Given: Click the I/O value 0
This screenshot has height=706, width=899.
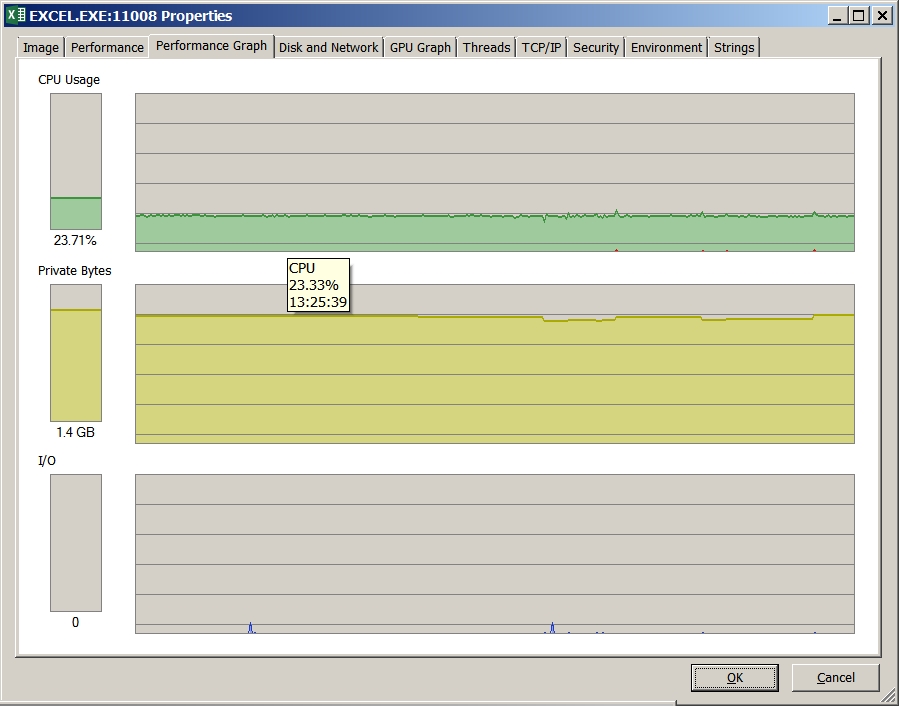Looking at the screenshot, I should click(75, 622).
